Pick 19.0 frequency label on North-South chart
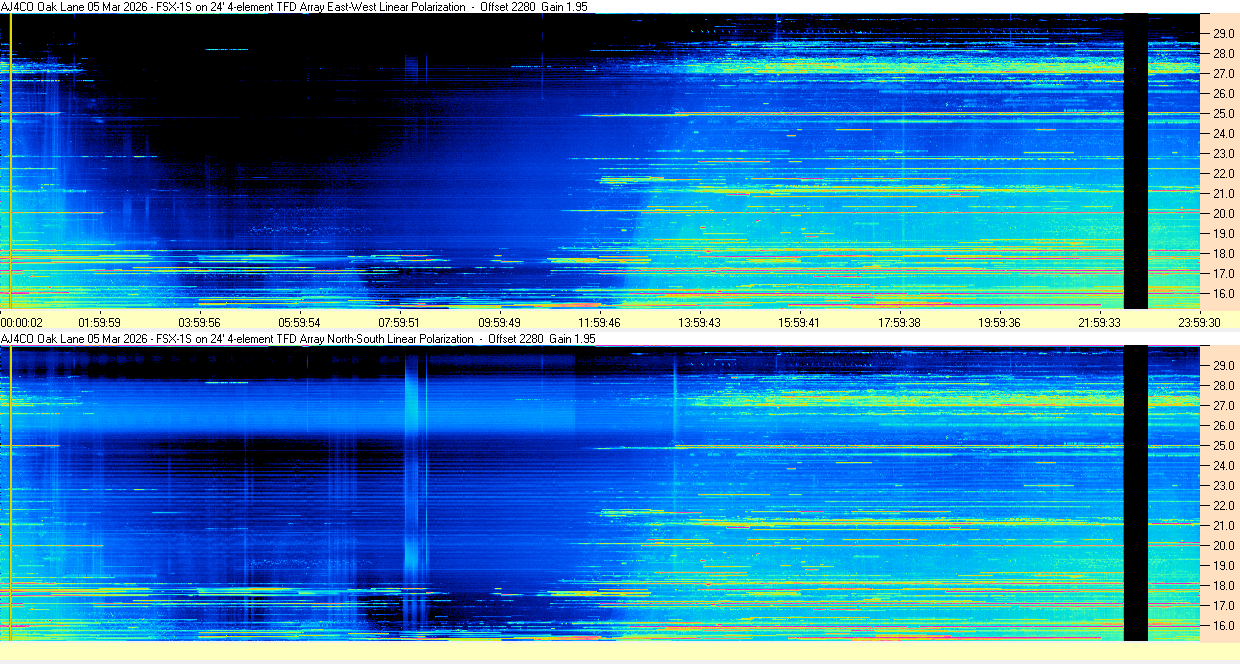The height and width of the screenshot is (664, 1240). (x=1223, y=566)
